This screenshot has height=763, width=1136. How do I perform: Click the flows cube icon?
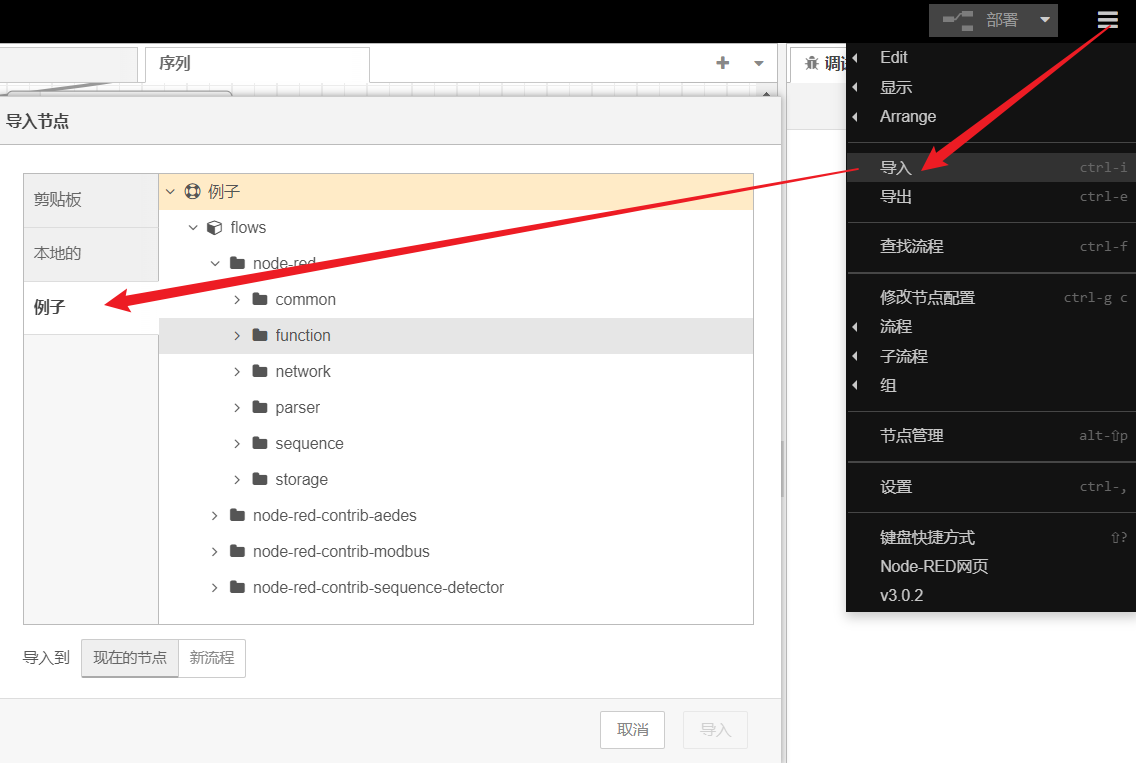(214, 228)
